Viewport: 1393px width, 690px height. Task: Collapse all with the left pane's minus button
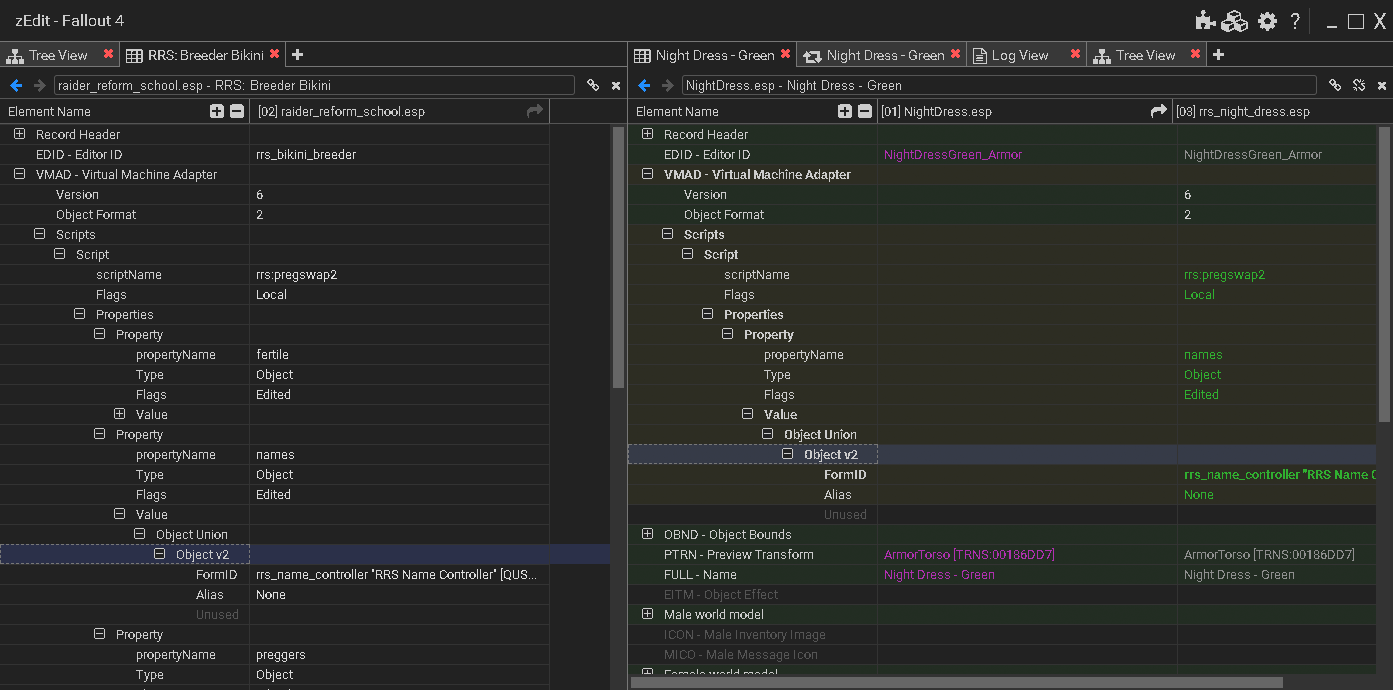click(x=237, y=111)
